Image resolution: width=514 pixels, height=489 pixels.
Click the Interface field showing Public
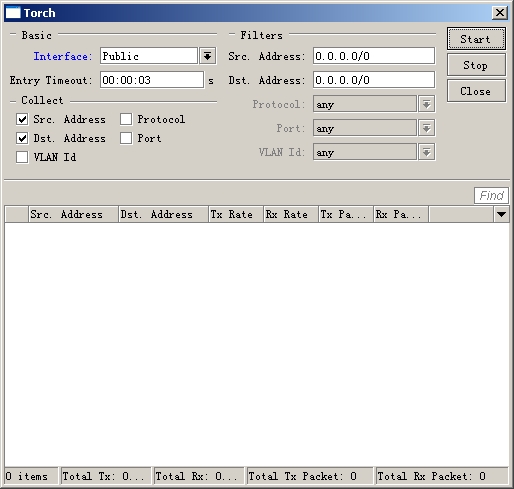point(149,56)
